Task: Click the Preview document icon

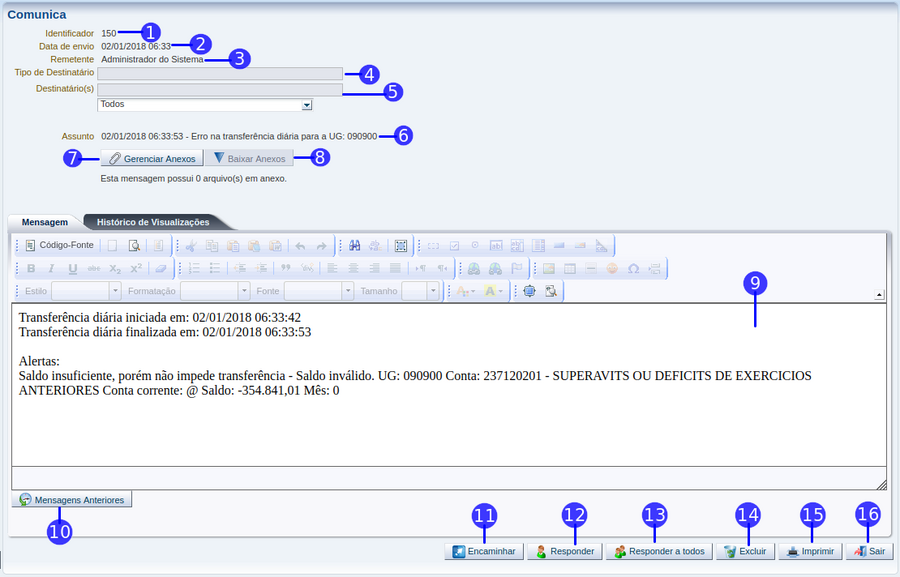Action: 134,245
